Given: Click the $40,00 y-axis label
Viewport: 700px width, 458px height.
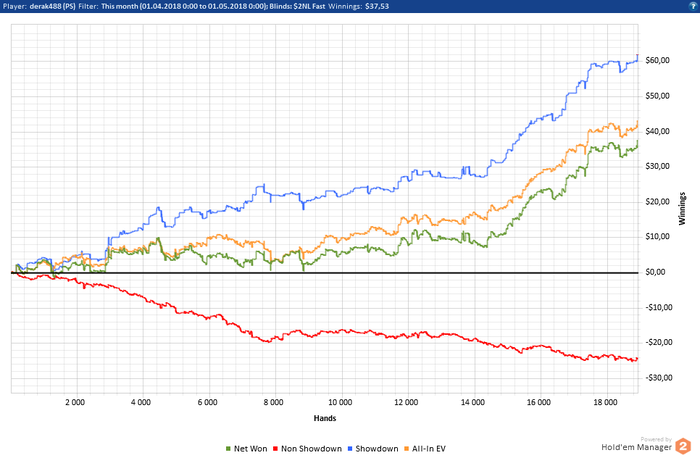Looking at the screenshot, I should click(x=657, y=131).
